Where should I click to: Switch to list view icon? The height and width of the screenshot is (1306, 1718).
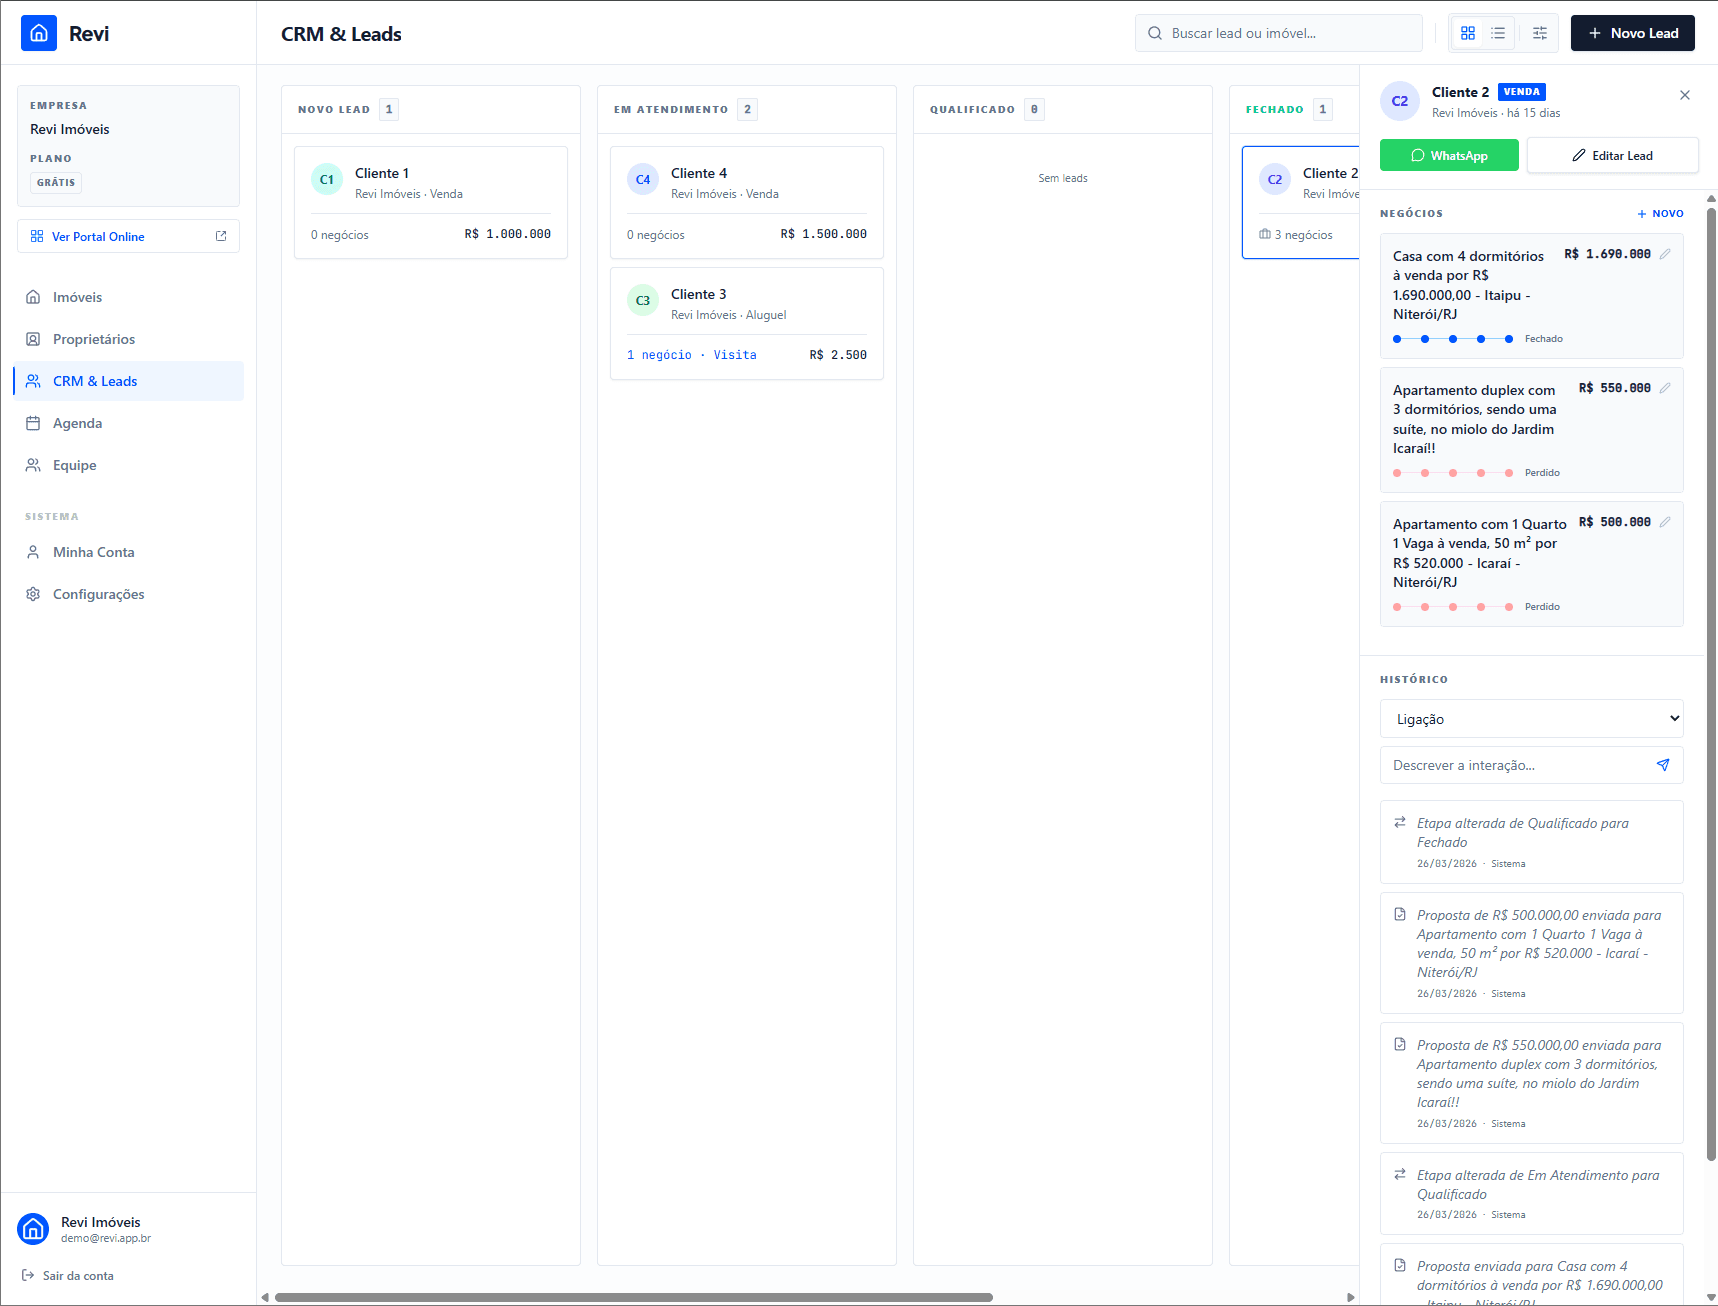1498,33
